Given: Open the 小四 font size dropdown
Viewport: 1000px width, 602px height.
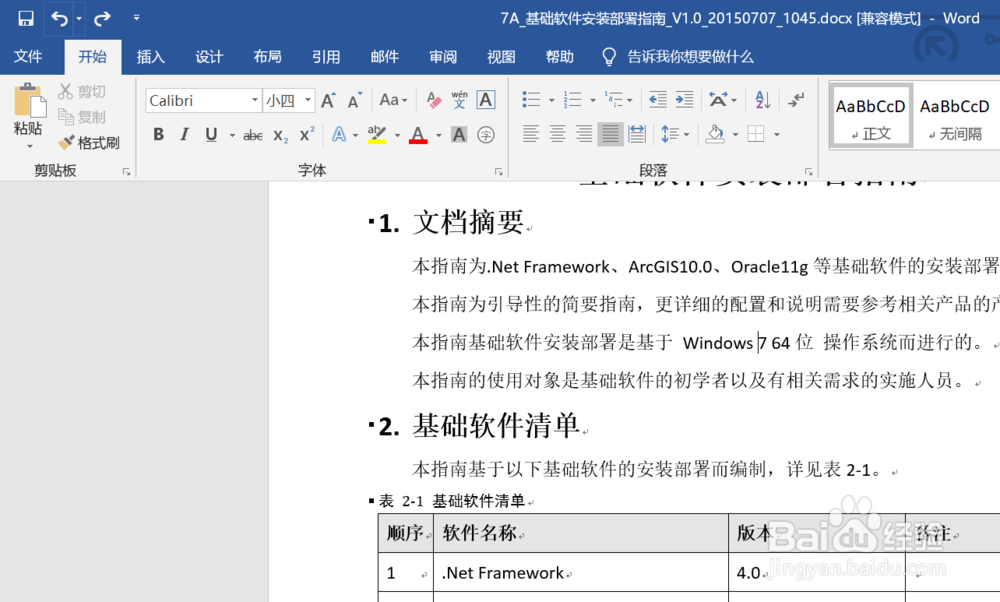Looking at the screenshot, I should pyautogui.click(x=308, y=100).
